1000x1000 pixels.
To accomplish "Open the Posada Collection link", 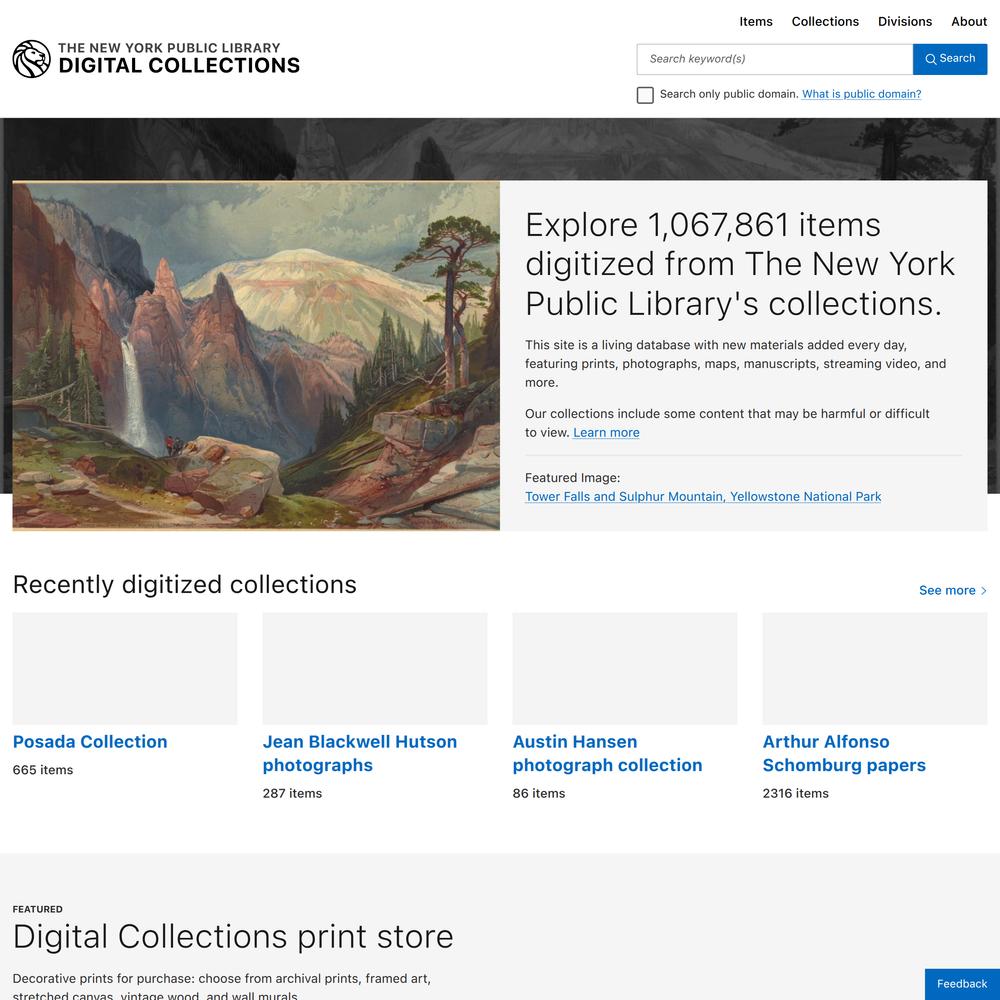I will [90, 742].
